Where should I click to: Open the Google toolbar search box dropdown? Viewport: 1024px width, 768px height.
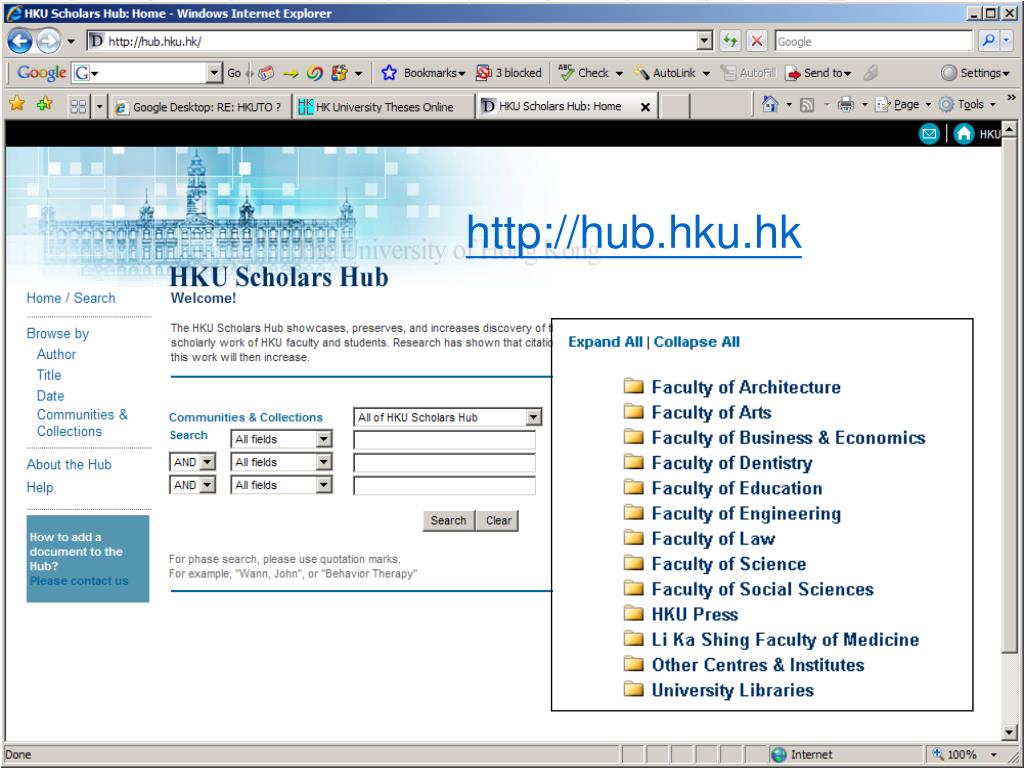(x=214, y=73)
